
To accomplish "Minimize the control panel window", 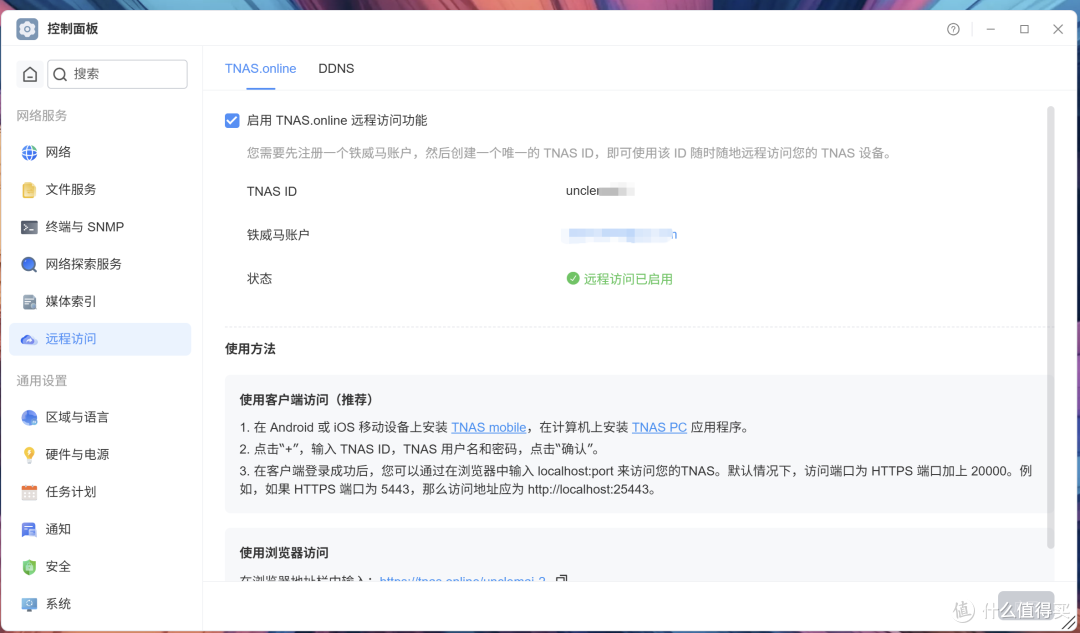I will [990, 29].
